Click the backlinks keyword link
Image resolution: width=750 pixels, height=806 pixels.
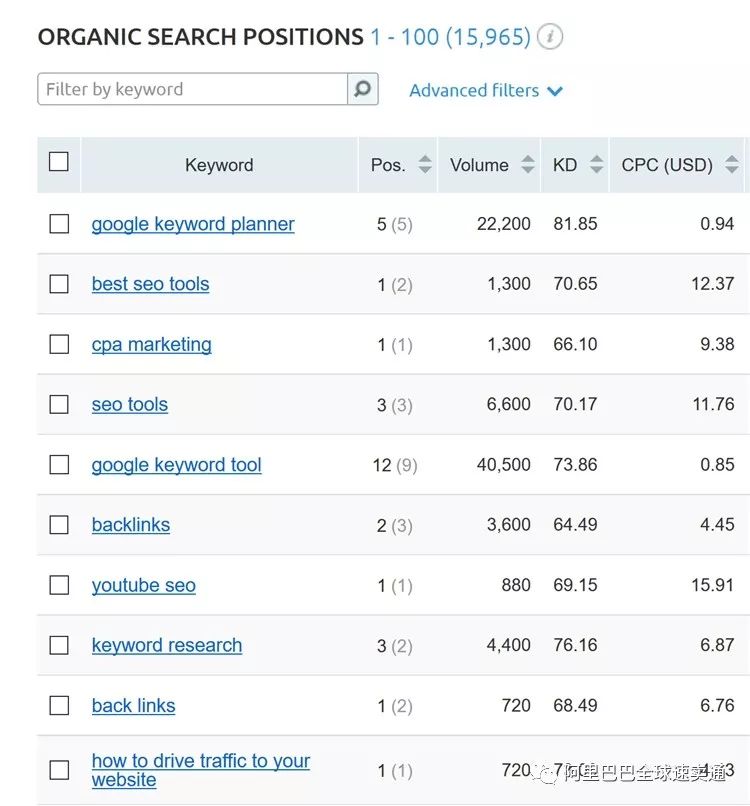tap(130, 525)
